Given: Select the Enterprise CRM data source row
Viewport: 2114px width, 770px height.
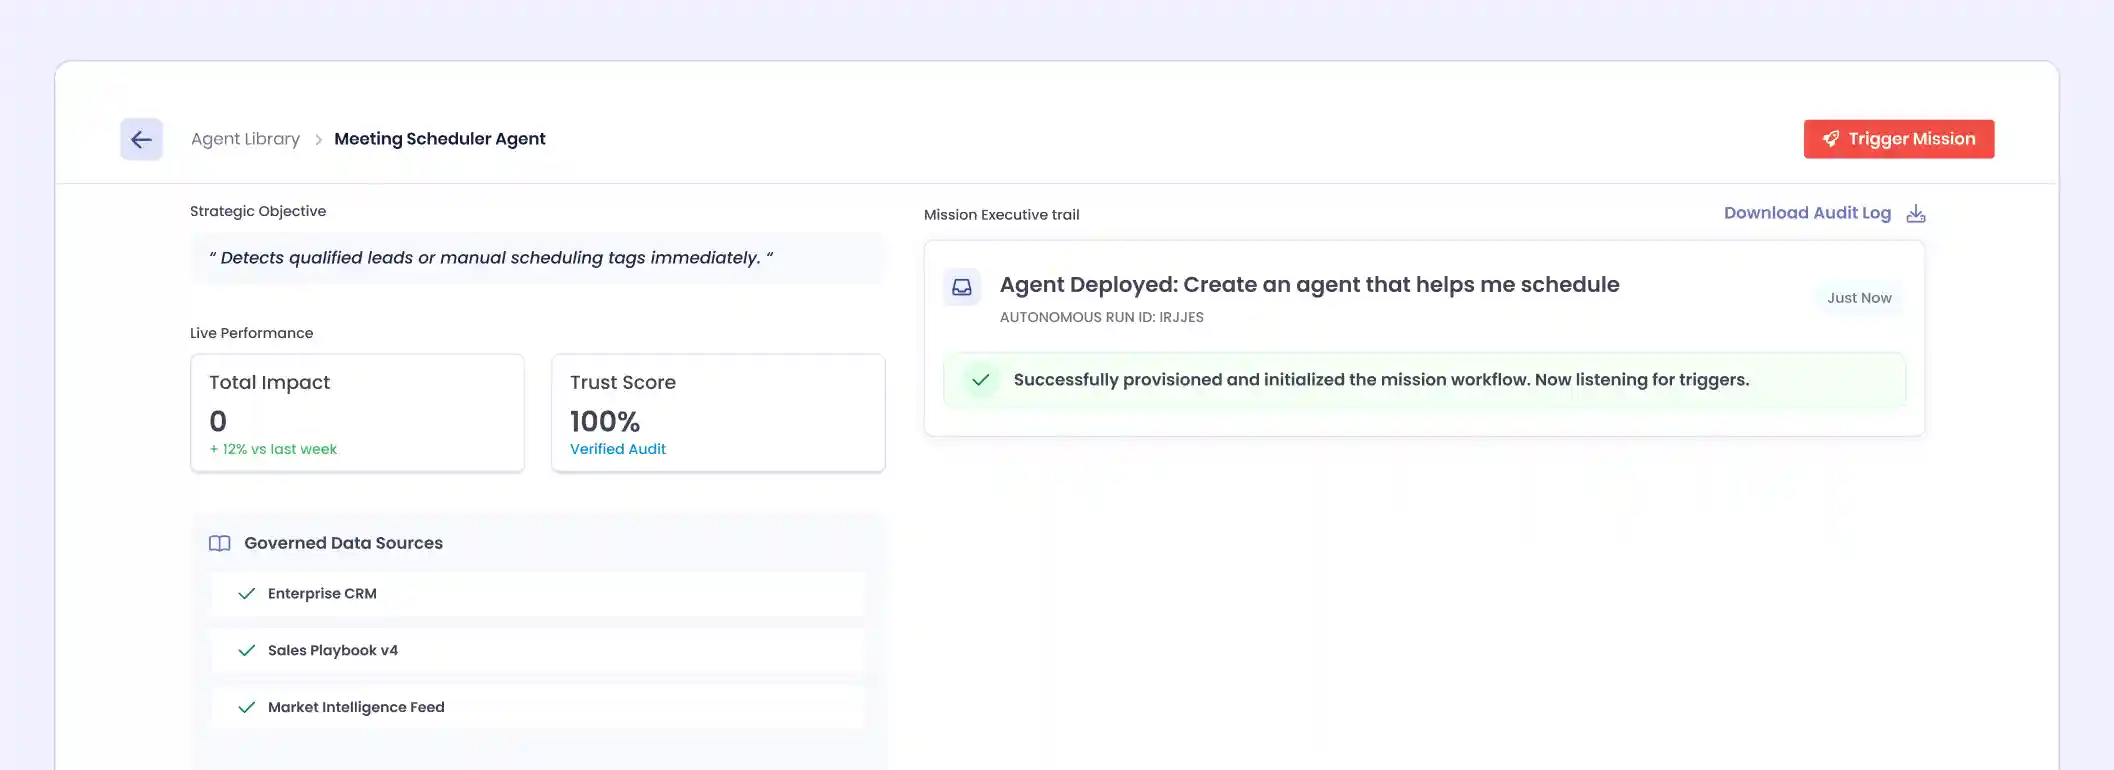Looking at the screenshot, I should point(538,594).
